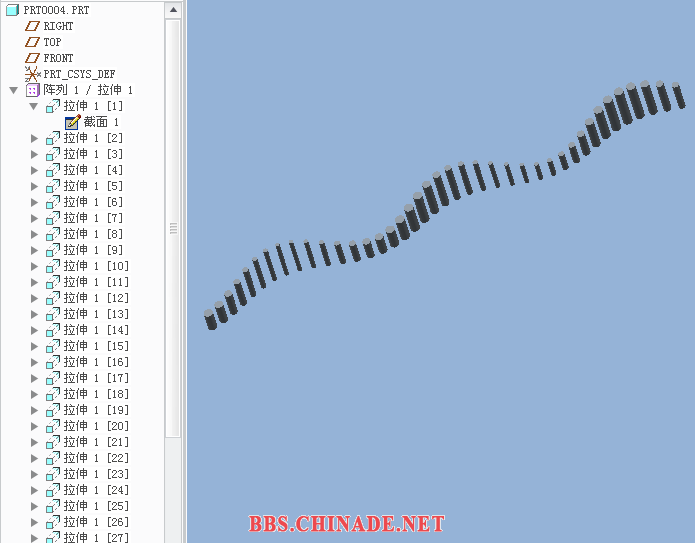This screenshot has width=695, height=543.
Task: Select the PRT_CSYS_DEF coordinate system icon
Action: (32, 74)
